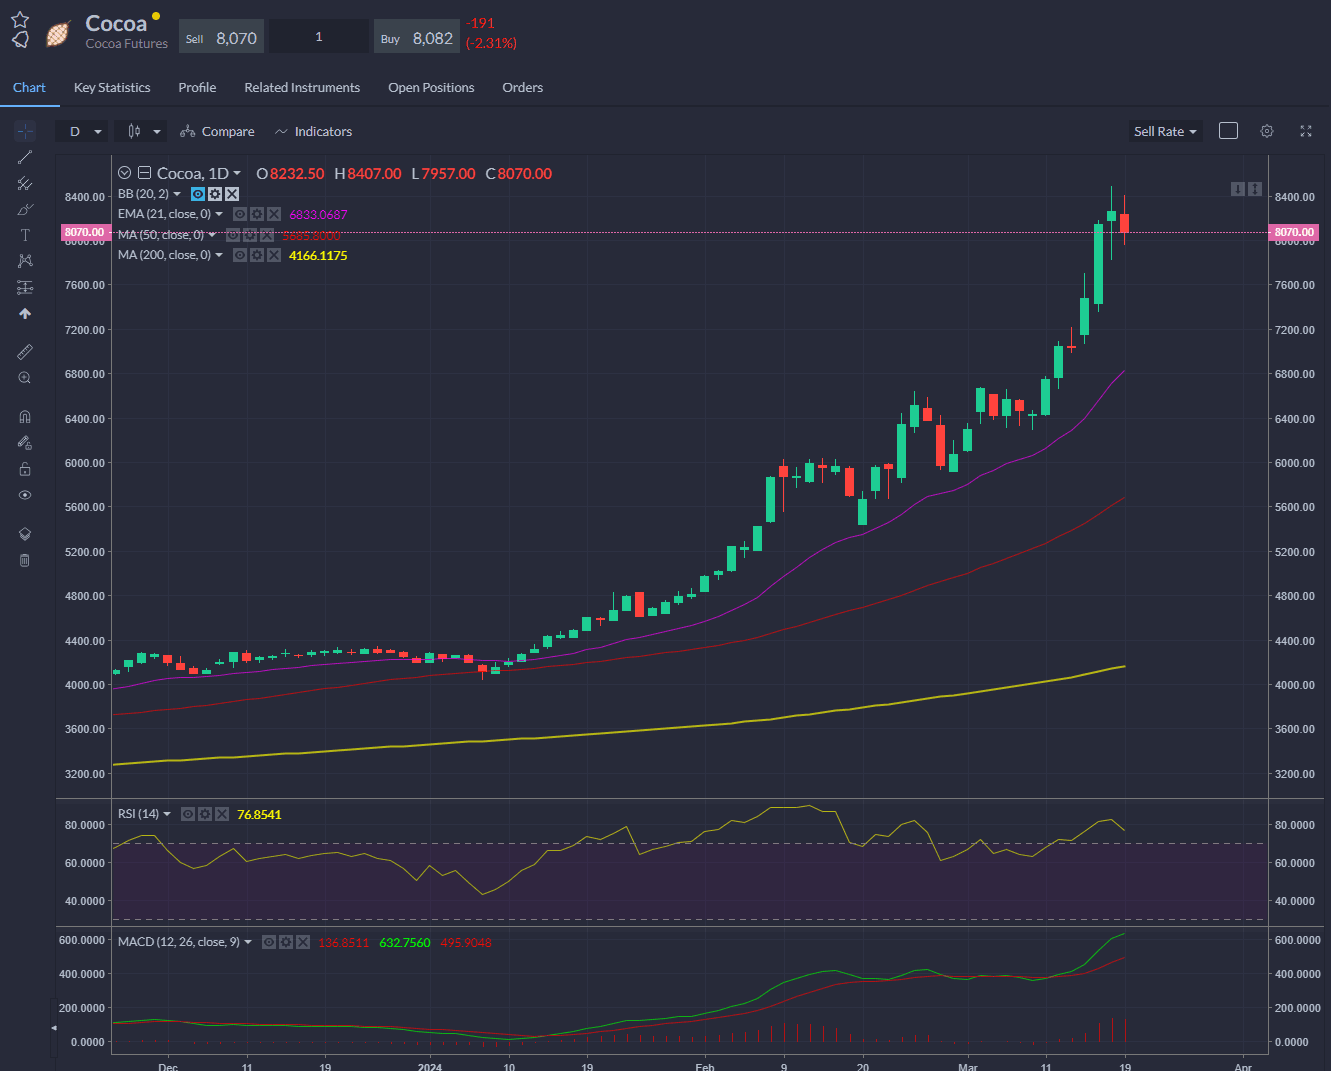Remove the EMA (21) indicator
Viewport: 1331px width, 1071px height.
coord(274,214)
